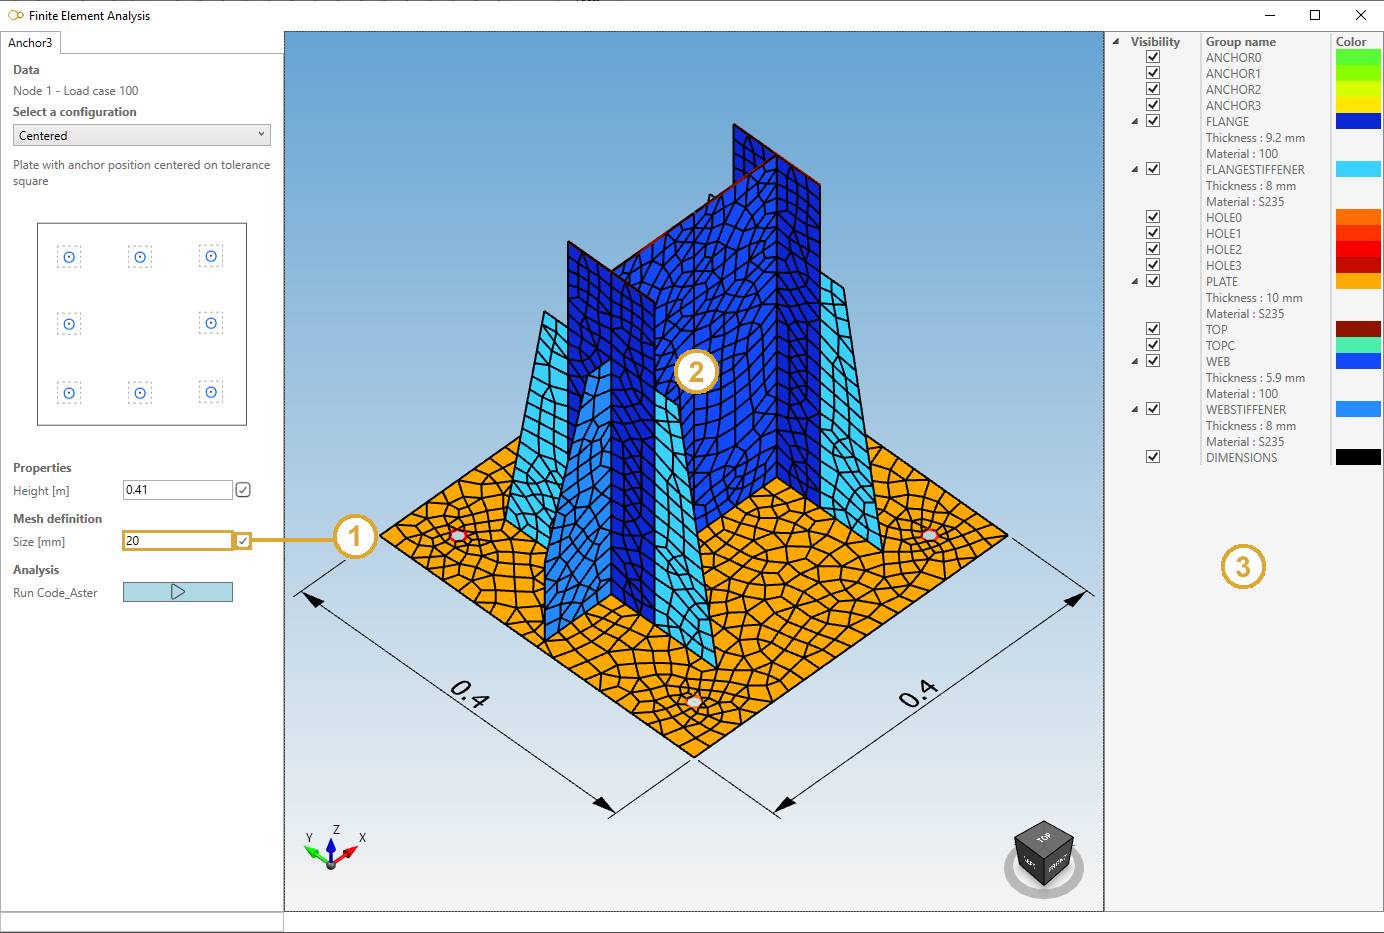1384x933 pixels.
Task: Collapse the Visibility column tree root
Action: coord(1116,41)
